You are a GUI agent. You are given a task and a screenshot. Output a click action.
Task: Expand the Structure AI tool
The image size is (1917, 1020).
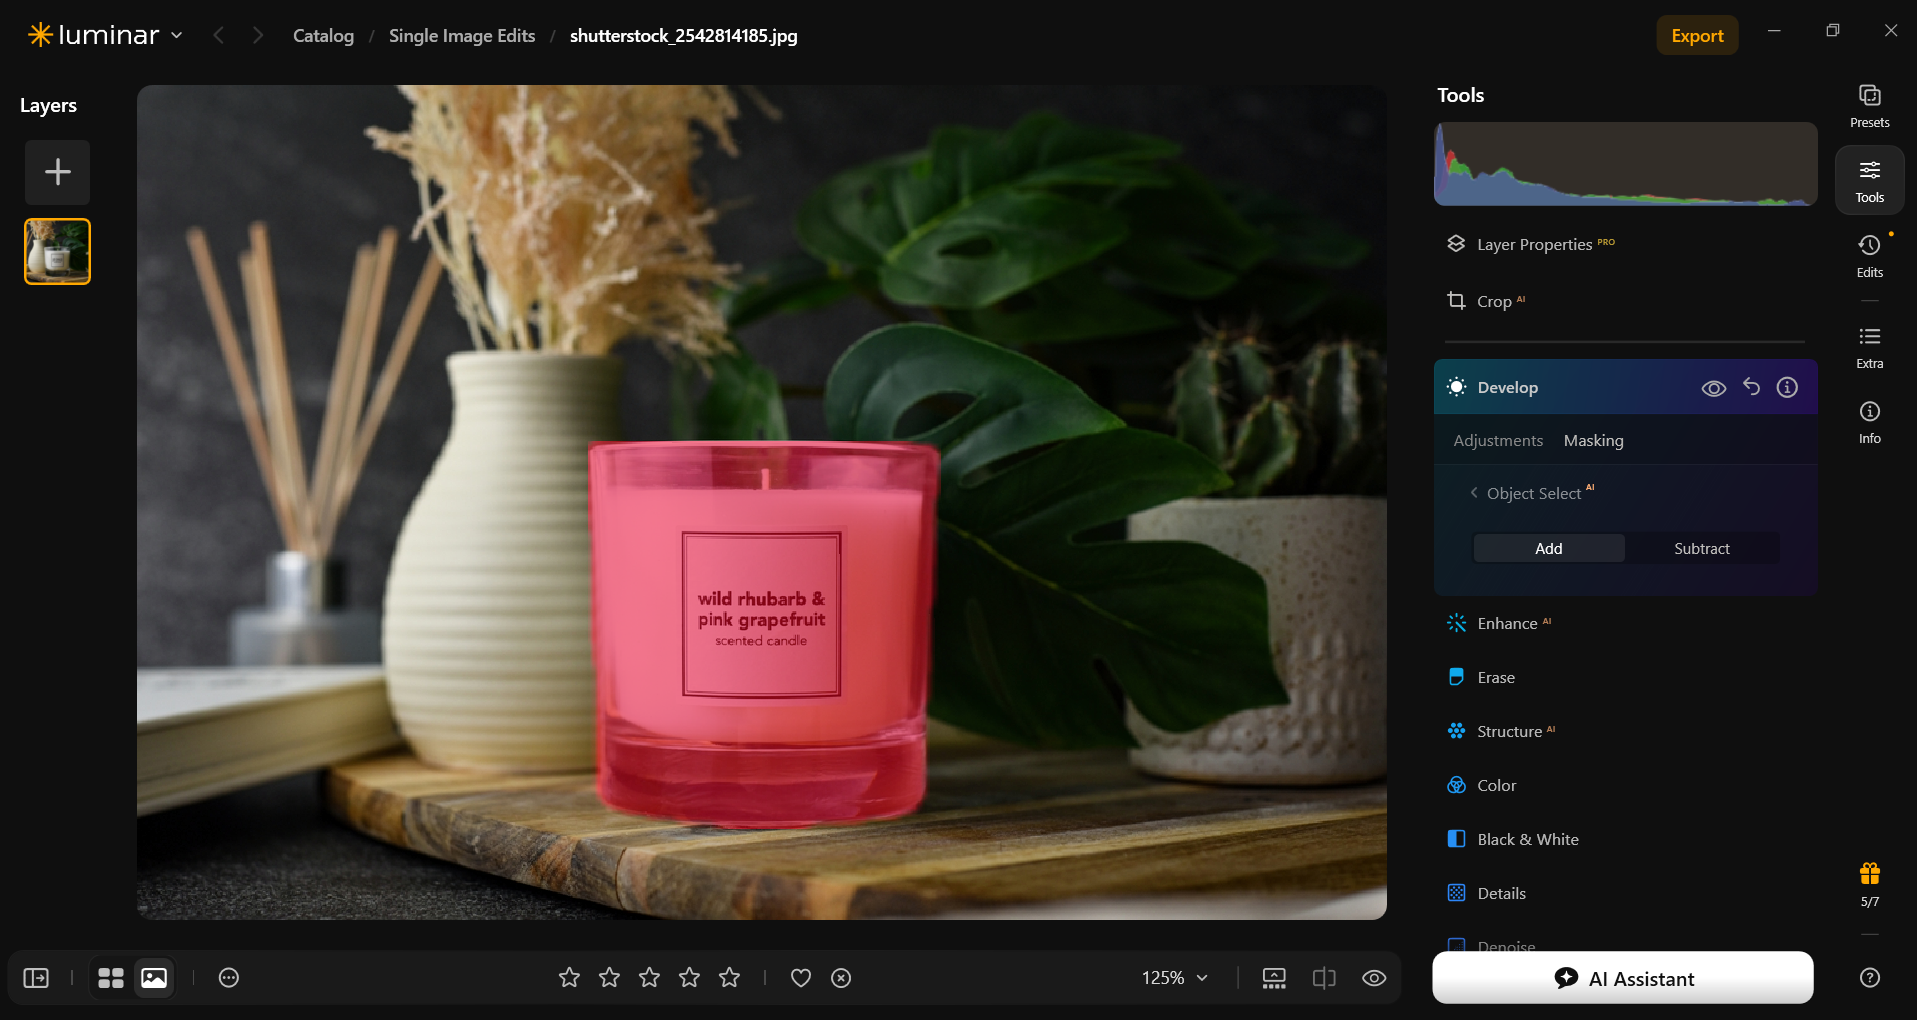point(1625,731)
